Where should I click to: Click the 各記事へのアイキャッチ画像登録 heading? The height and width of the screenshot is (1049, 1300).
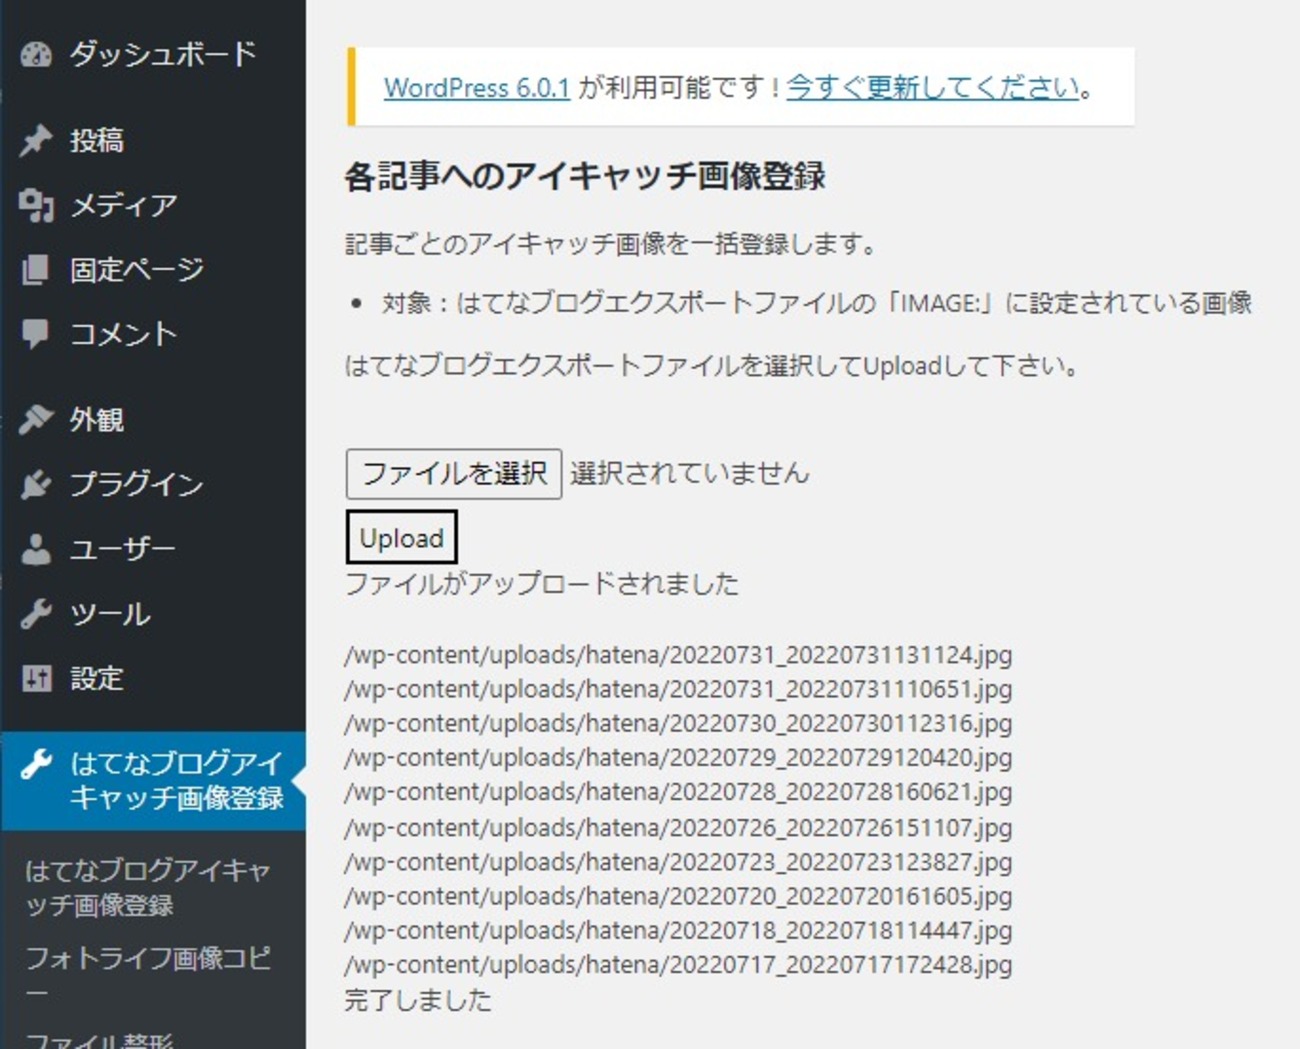(x=585, y=177)
